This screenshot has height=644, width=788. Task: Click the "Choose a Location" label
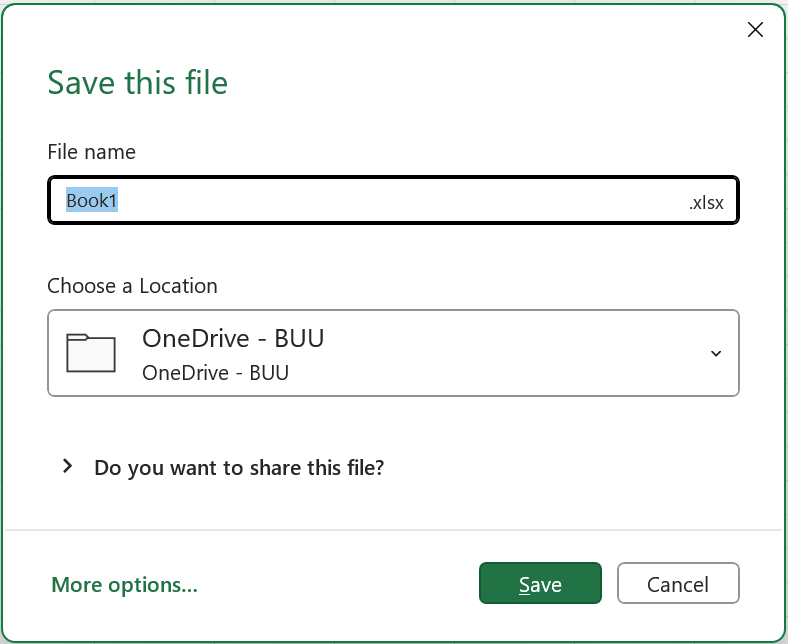[x=132, y=286]
